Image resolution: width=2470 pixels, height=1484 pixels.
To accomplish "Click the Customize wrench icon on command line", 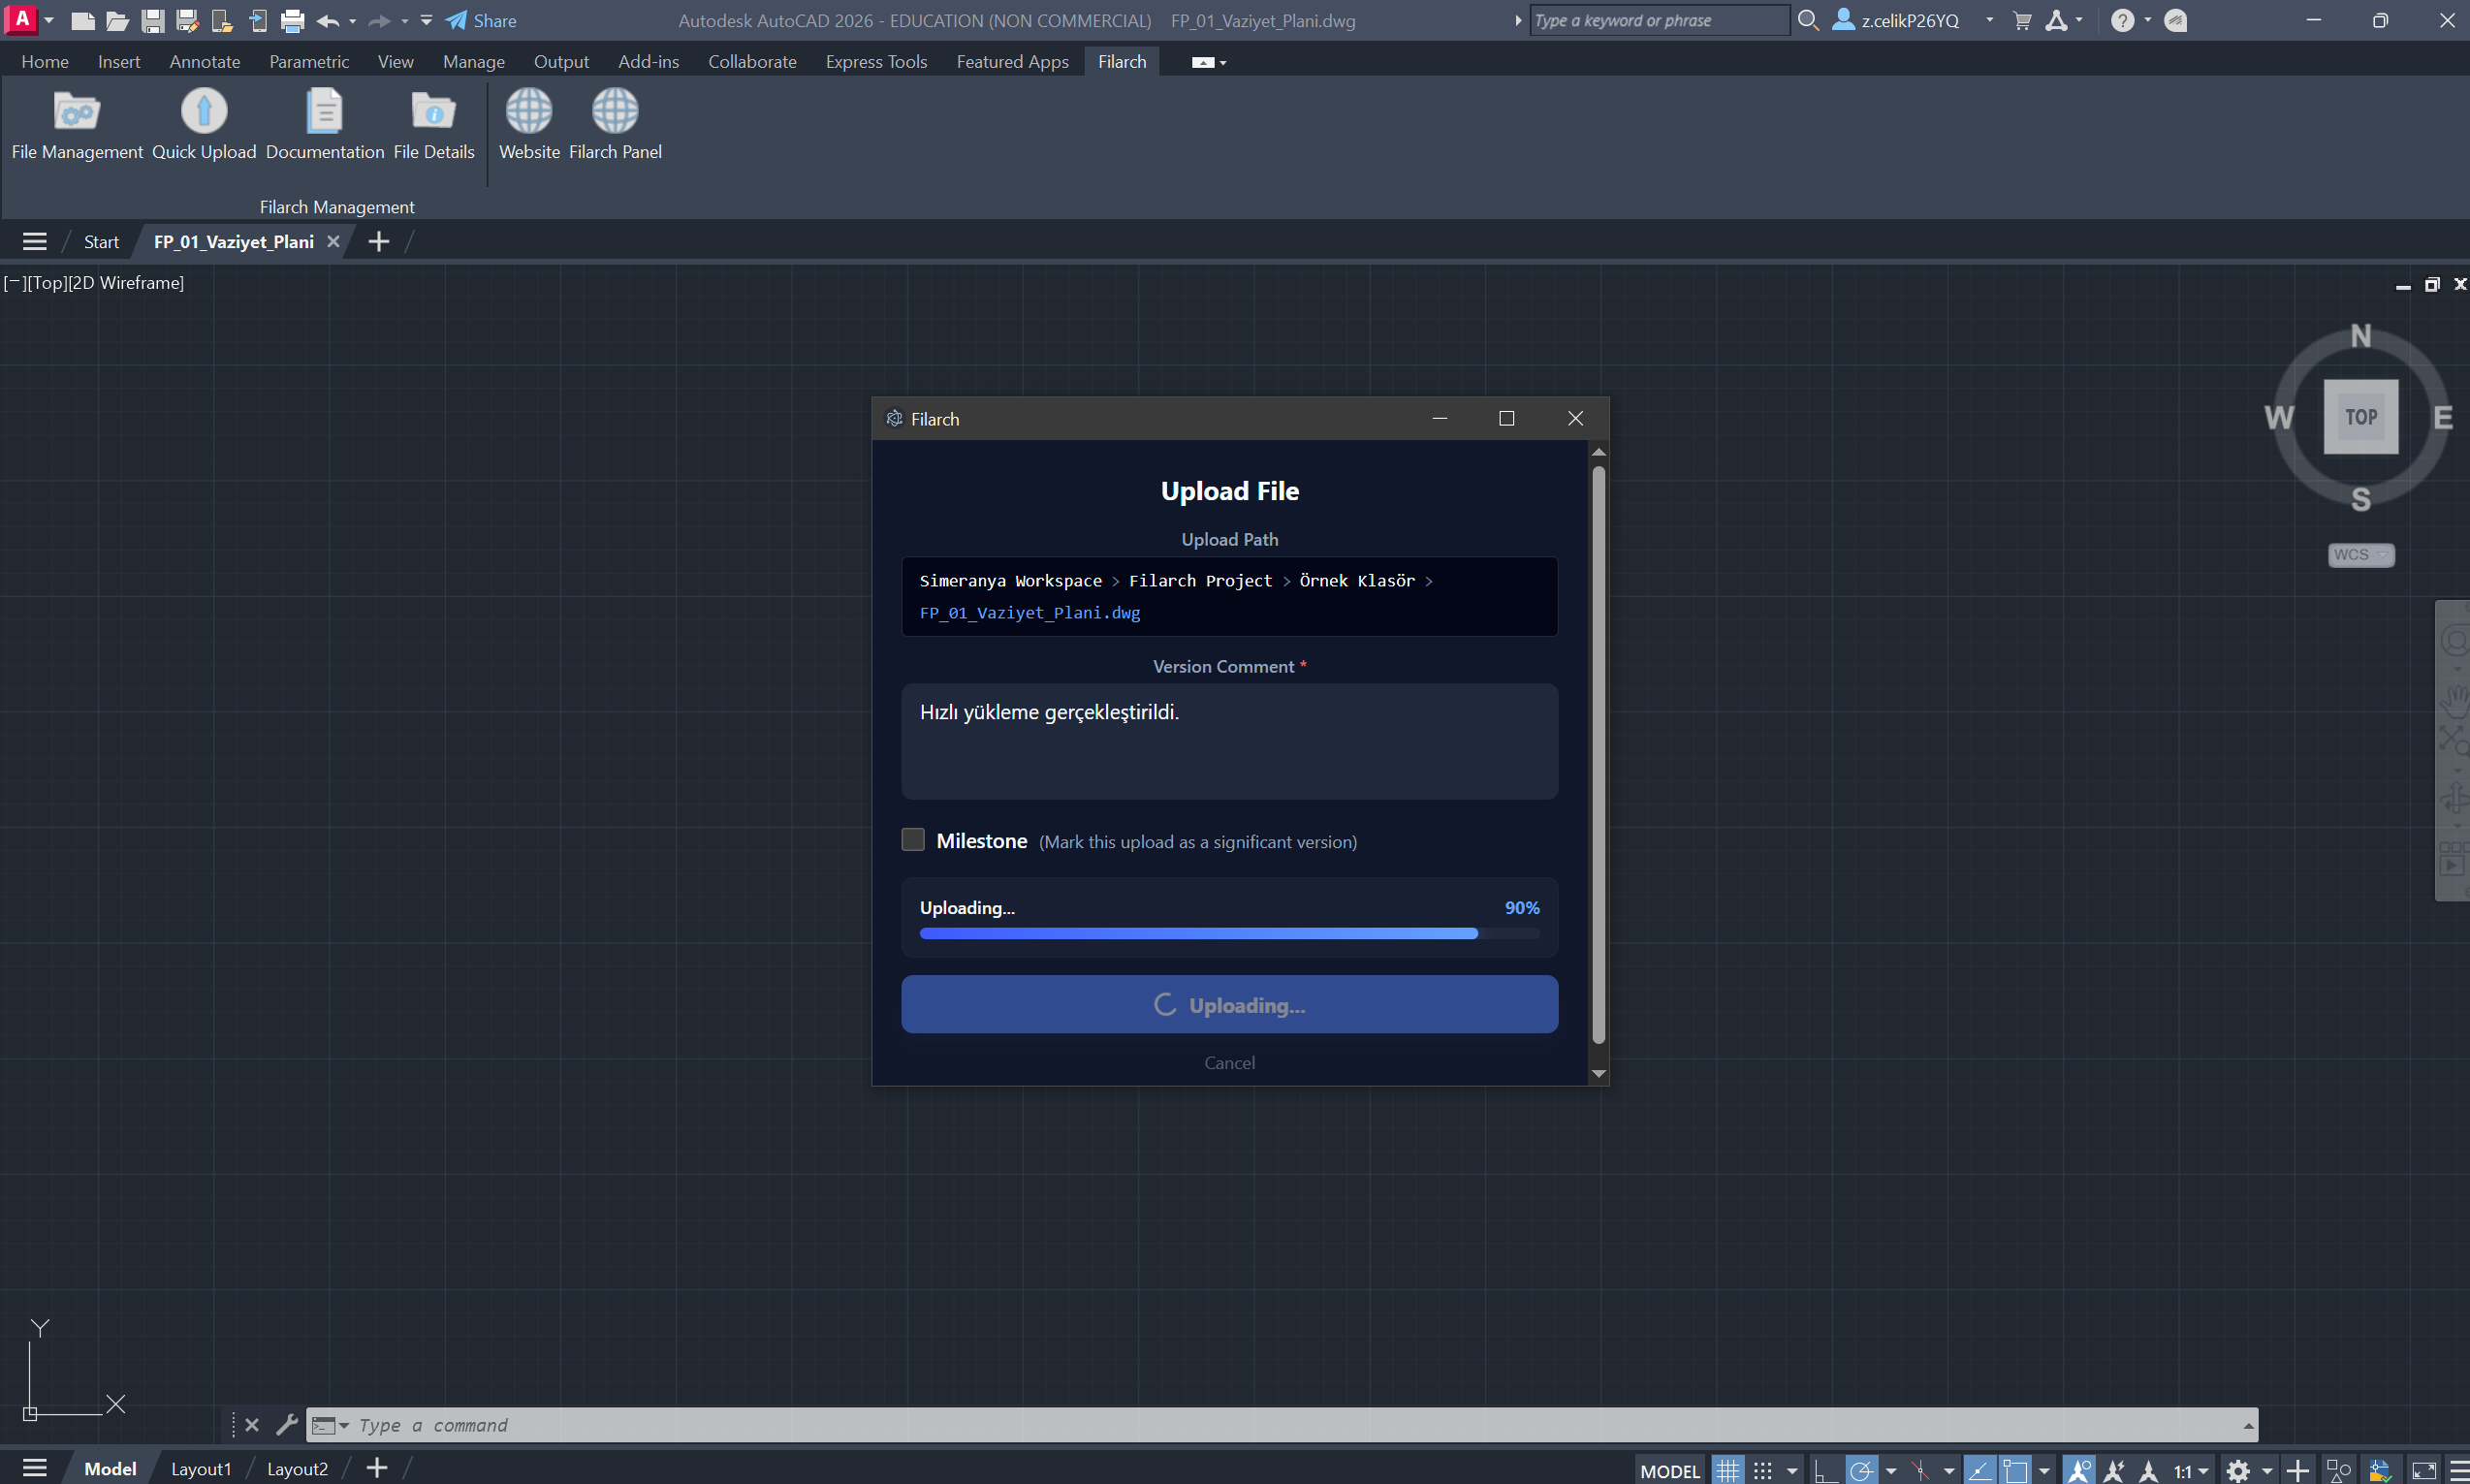I will click(x=287, y=1424).
